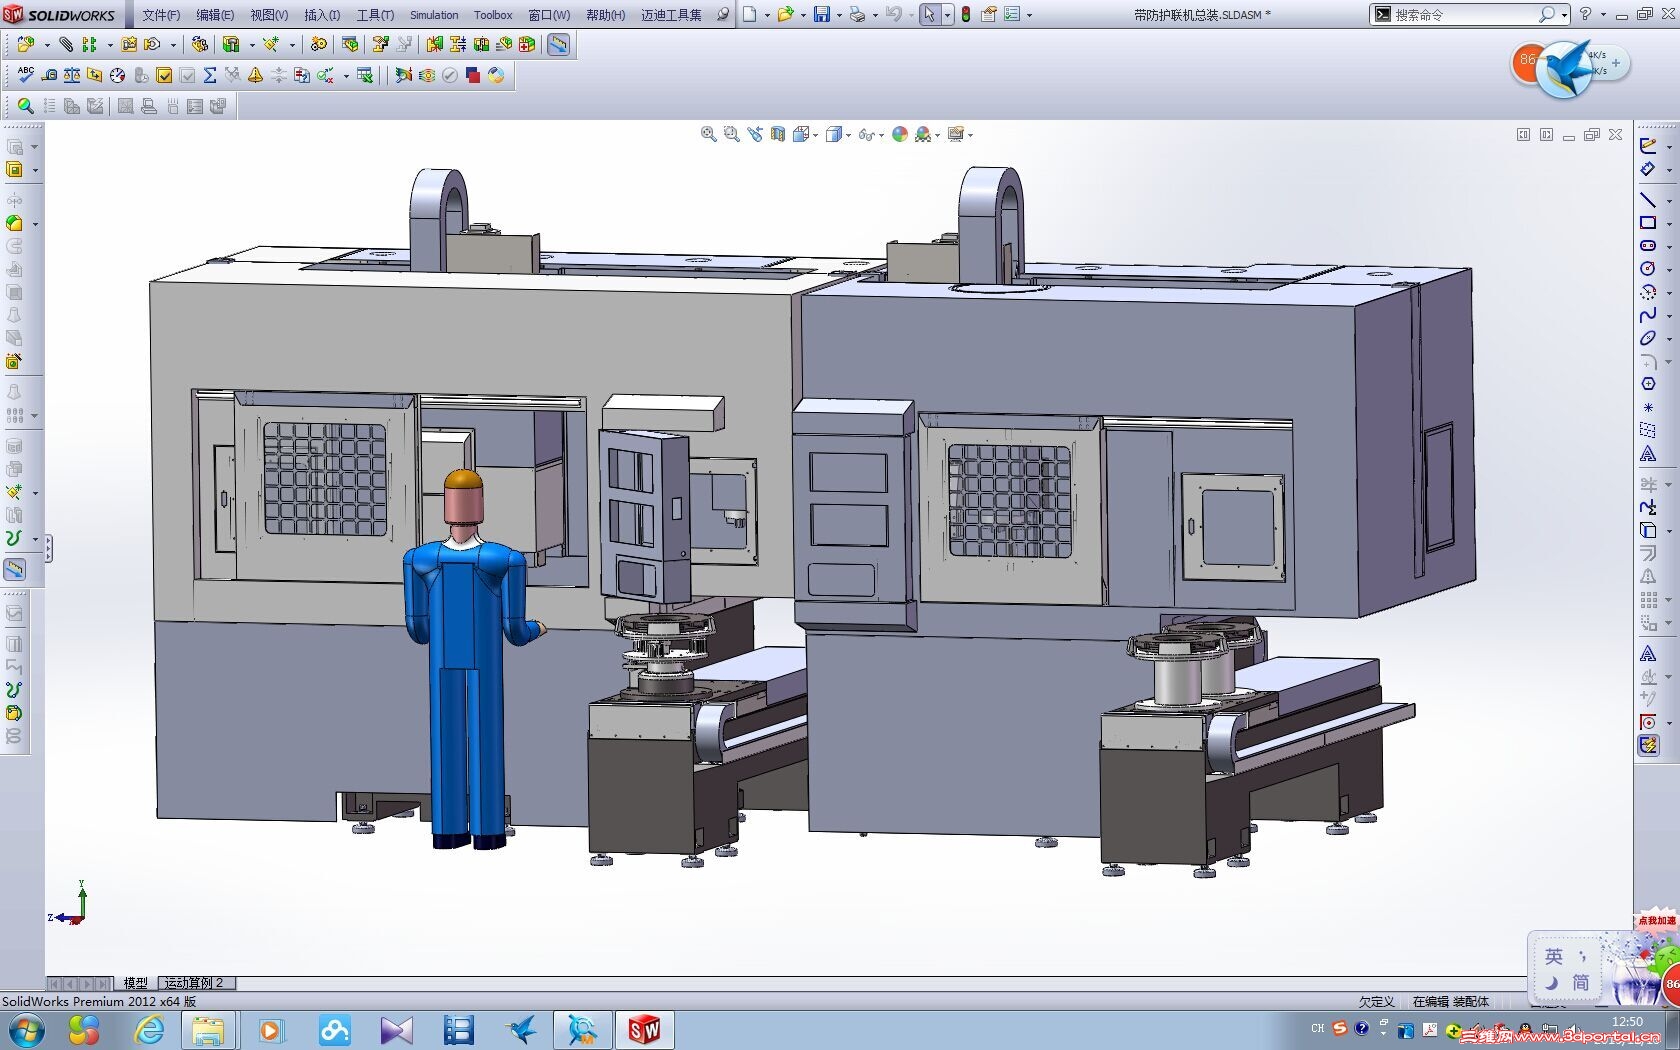Click the search magnifier toolbar icon
The height and width of the screenshot is (1050, 1680).
point(26,105)
